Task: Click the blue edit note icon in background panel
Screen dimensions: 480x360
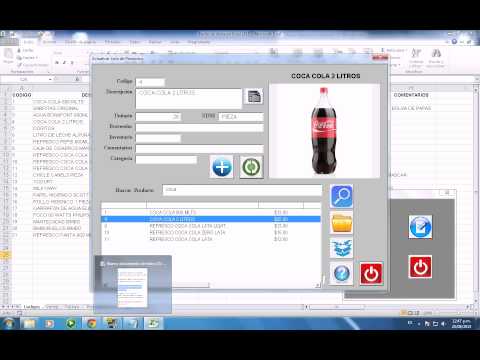Action: (x=420, y=227)
